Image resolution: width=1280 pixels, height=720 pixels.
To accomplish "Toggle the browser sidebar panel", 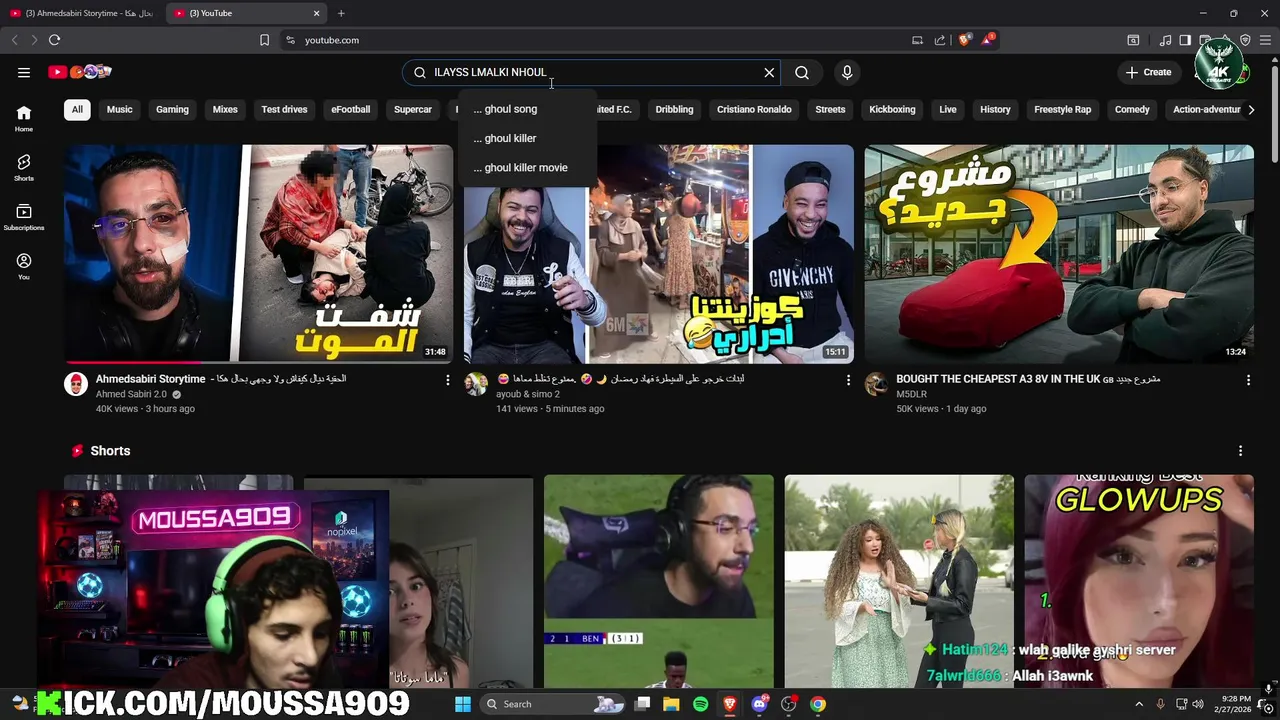I will 1185,40.
